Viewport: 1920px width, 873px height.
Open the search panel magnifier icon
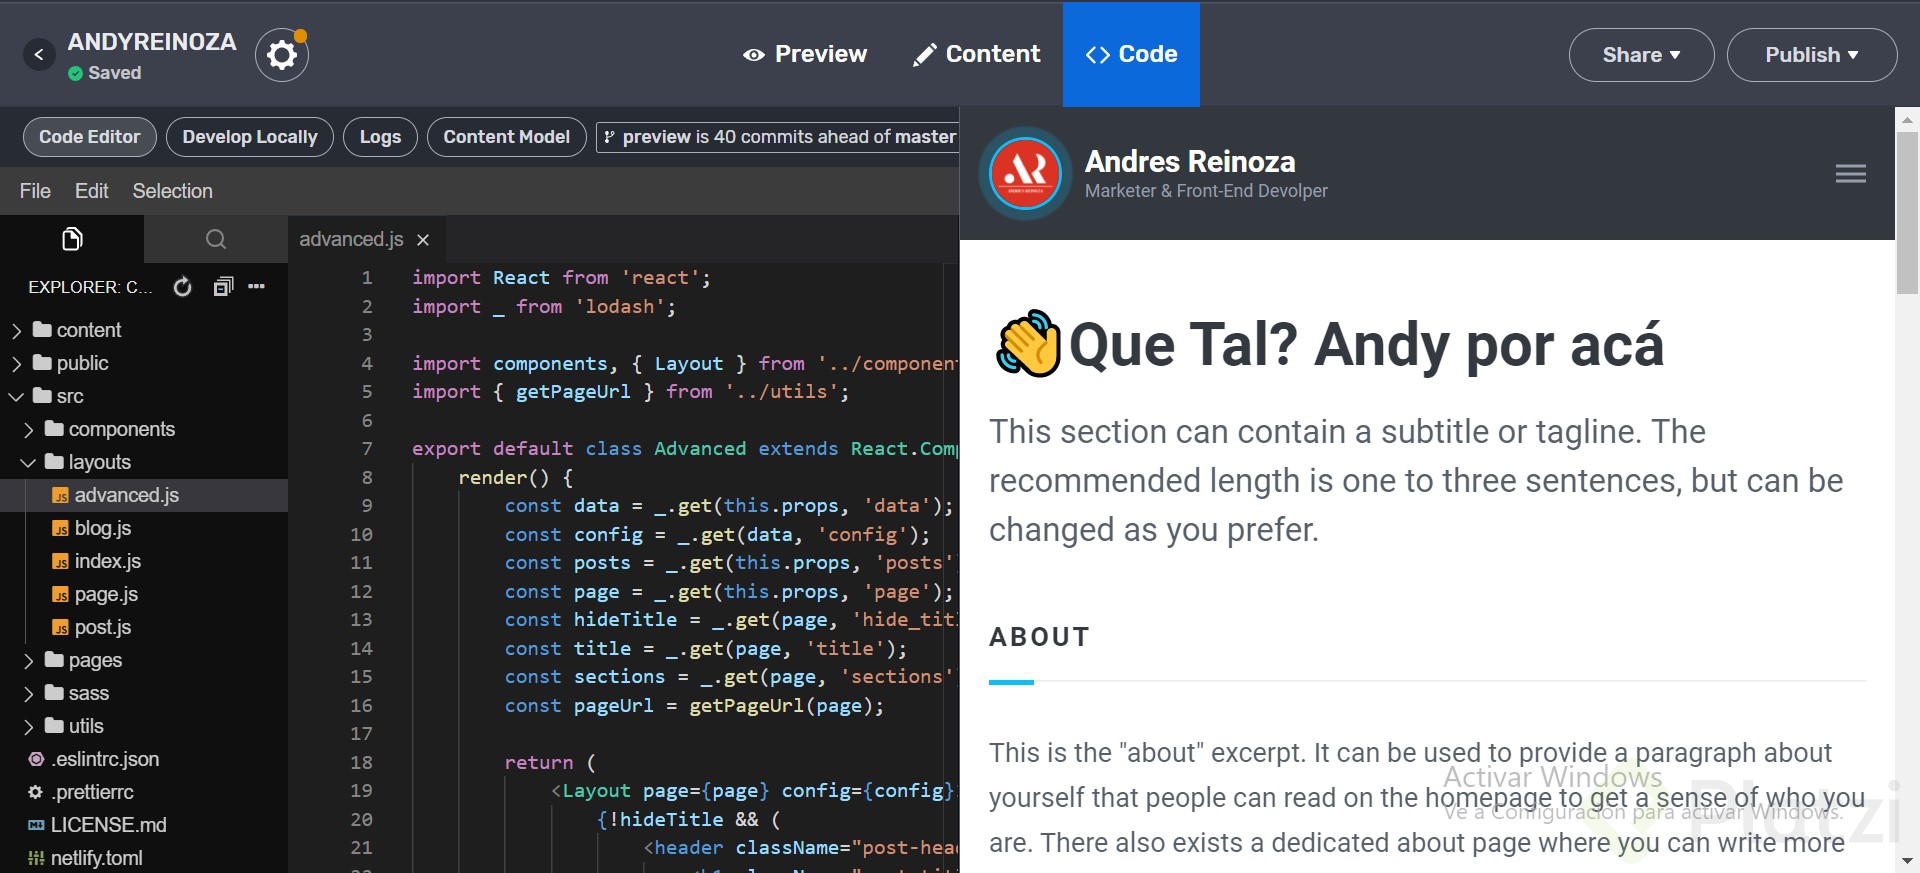coord(216,239)
